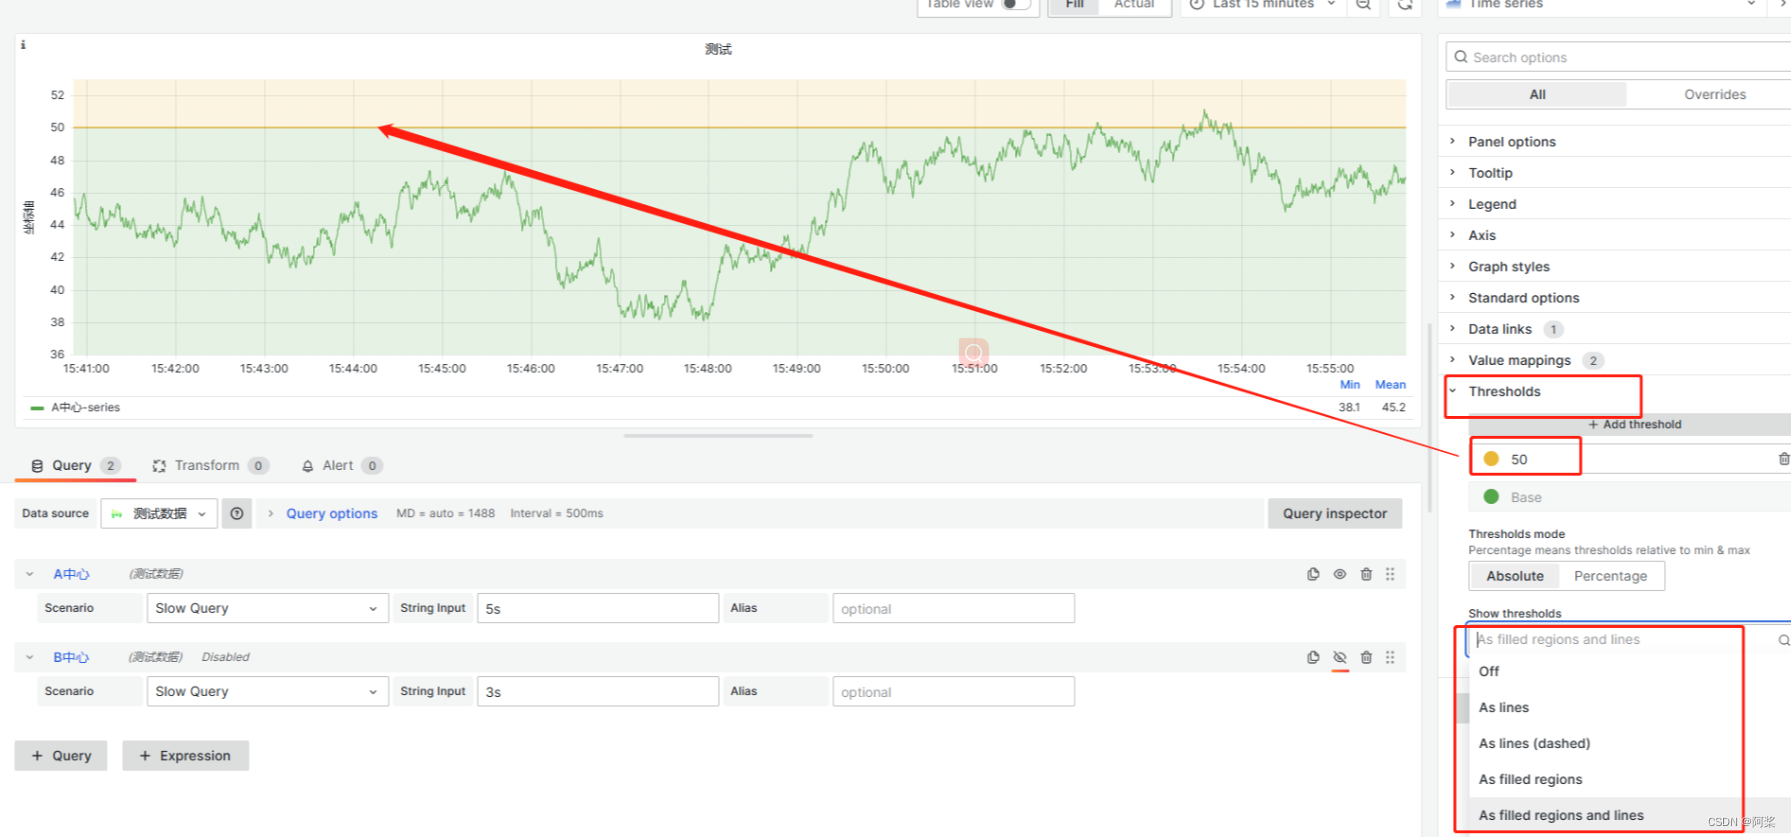Collapse the A中心 query row

[x=30, y=574]
